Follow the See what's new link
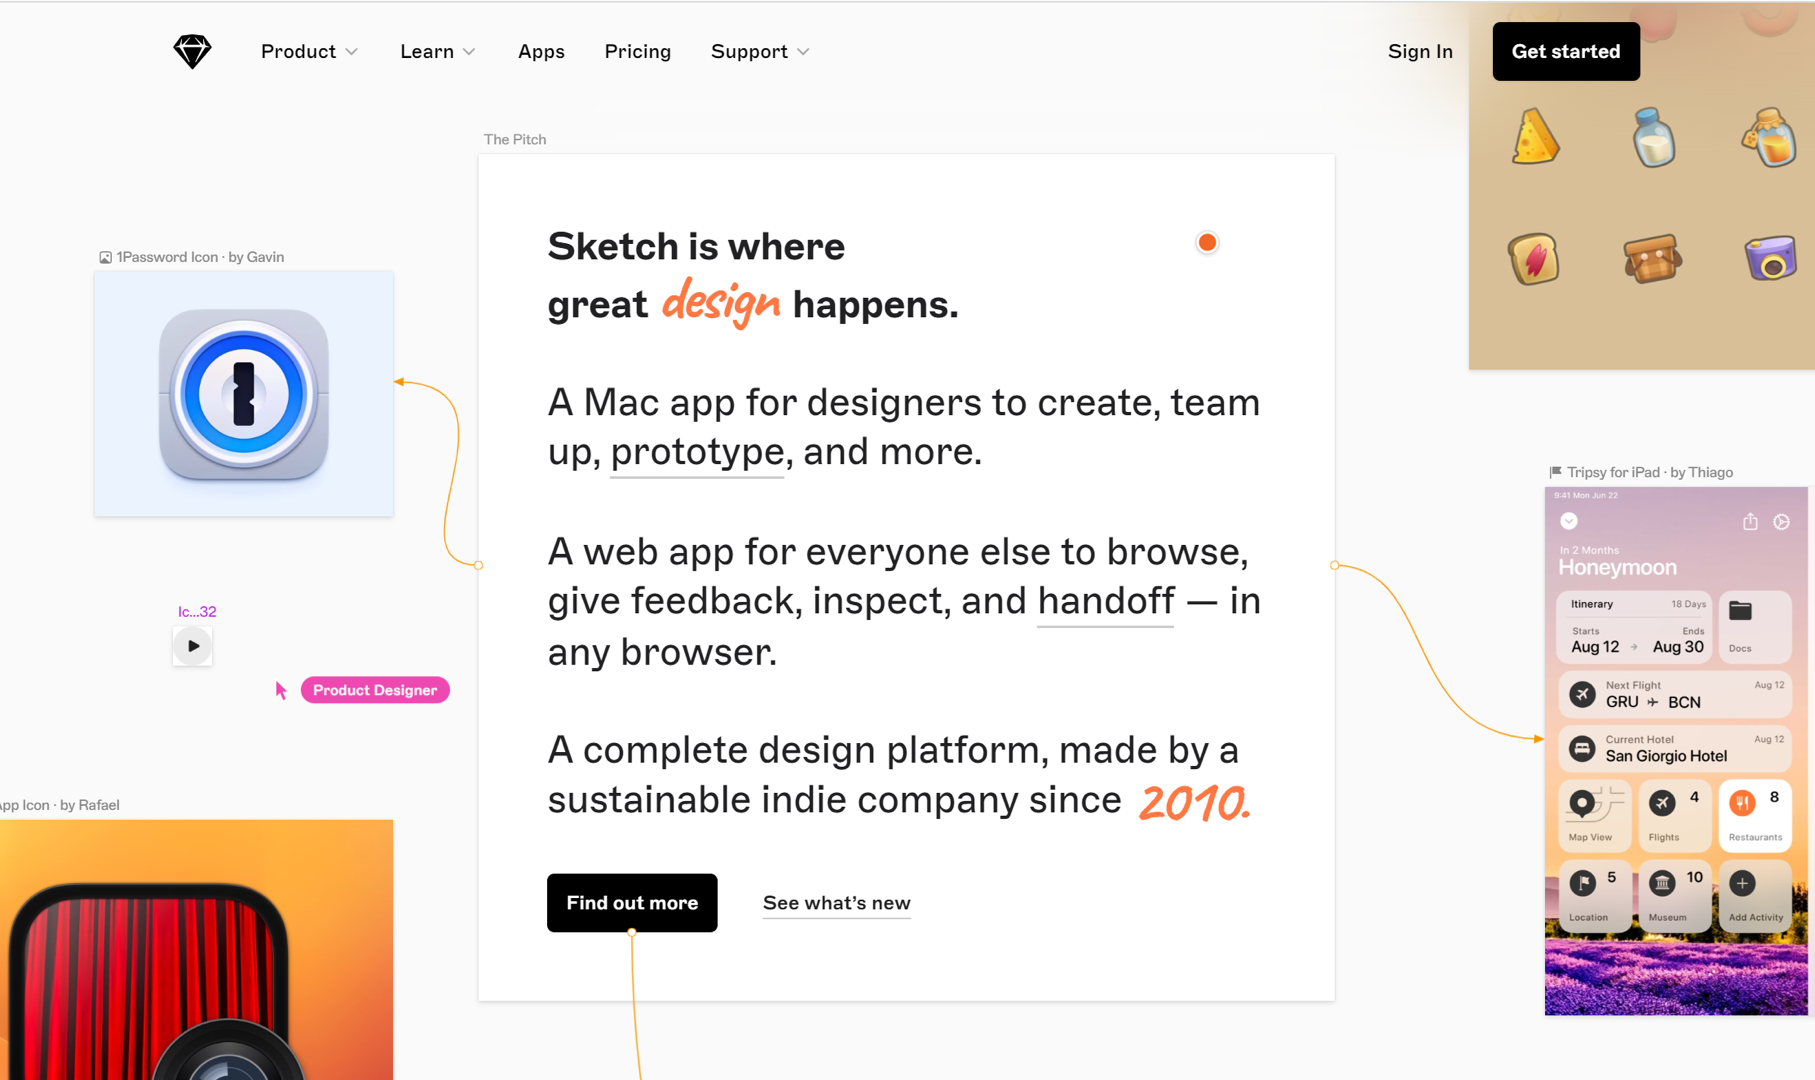This screenshot has width=1815, height=1080. (x=836, y=903)
